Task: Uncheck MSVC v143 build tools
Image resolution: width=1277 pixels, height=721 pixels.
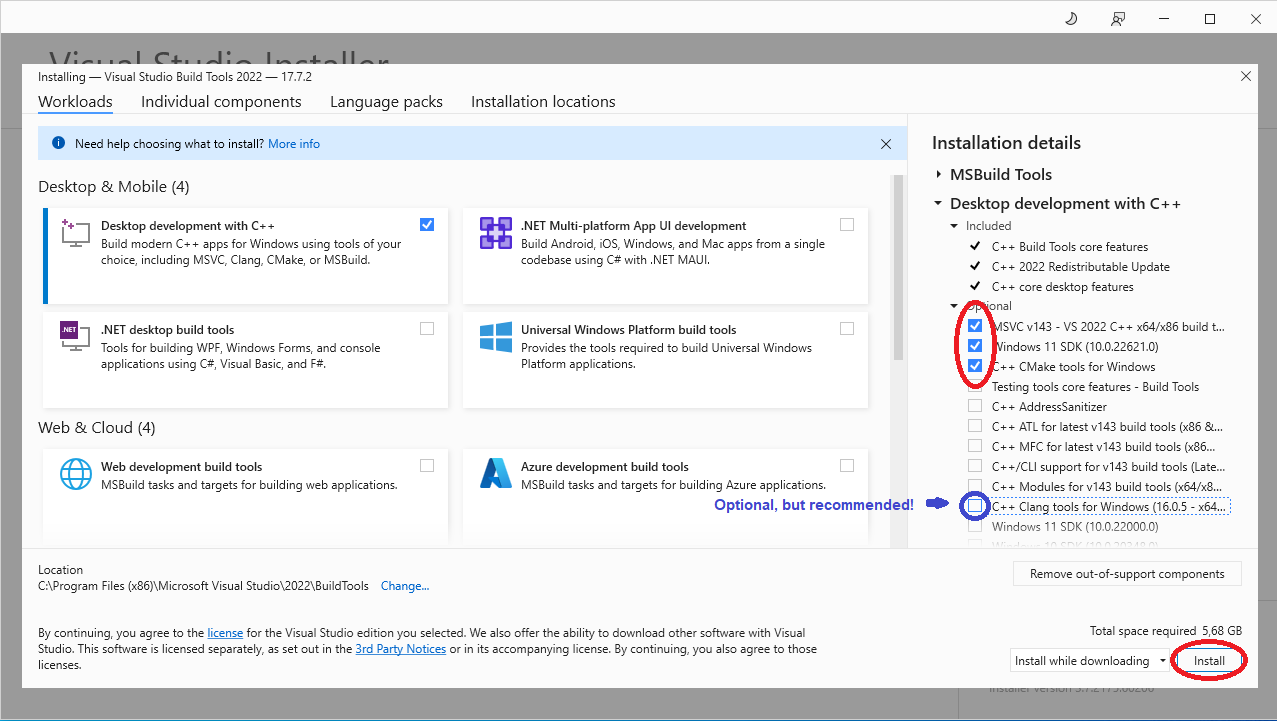Action: click(x=975, y=325)
